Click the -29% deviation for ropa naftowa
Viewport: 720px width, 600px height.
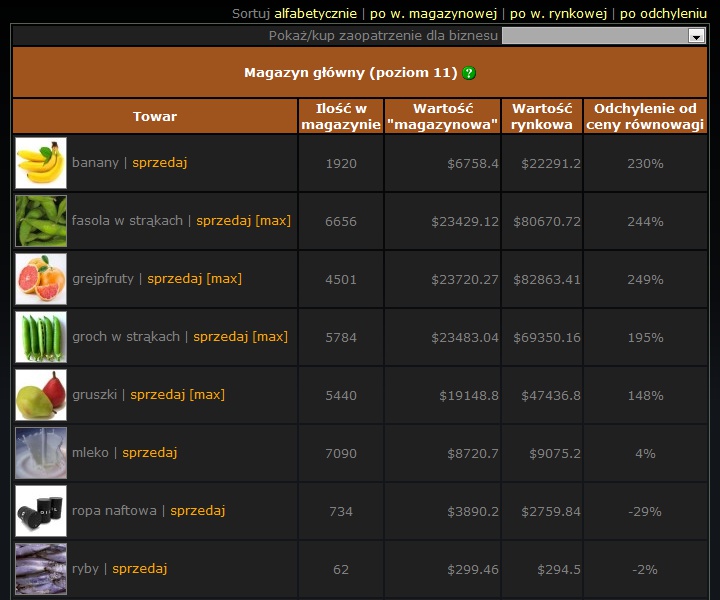coord(645,511)
